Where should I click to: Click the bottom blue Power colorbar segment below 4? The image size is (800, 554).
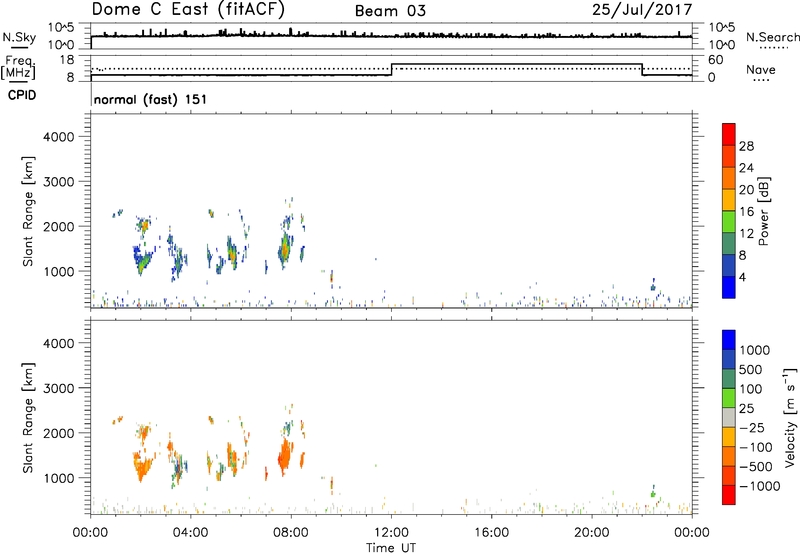coord(729,288)
